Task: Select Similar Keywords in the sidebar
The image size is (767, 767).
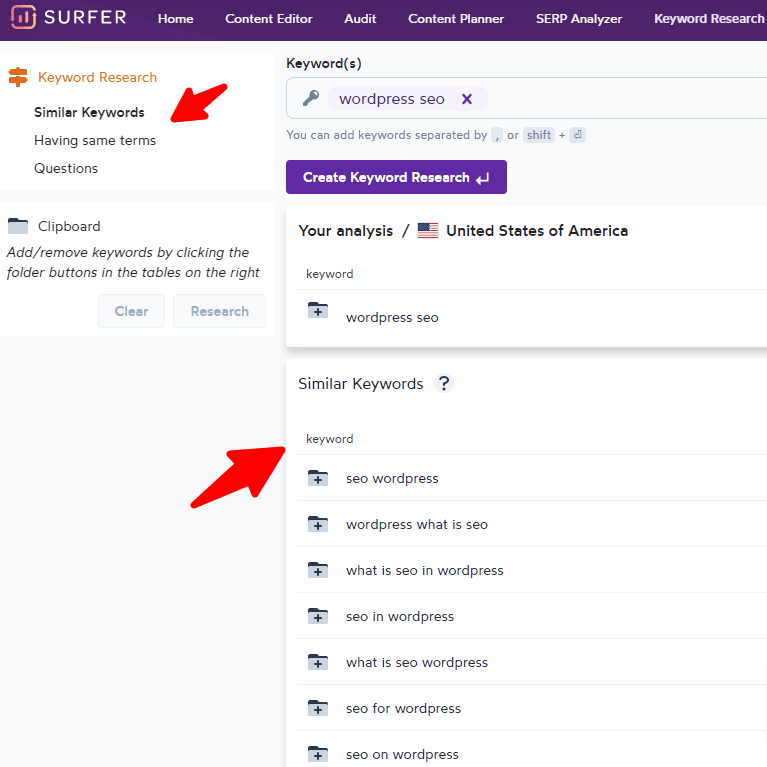Action: click(x=89, y=113)
